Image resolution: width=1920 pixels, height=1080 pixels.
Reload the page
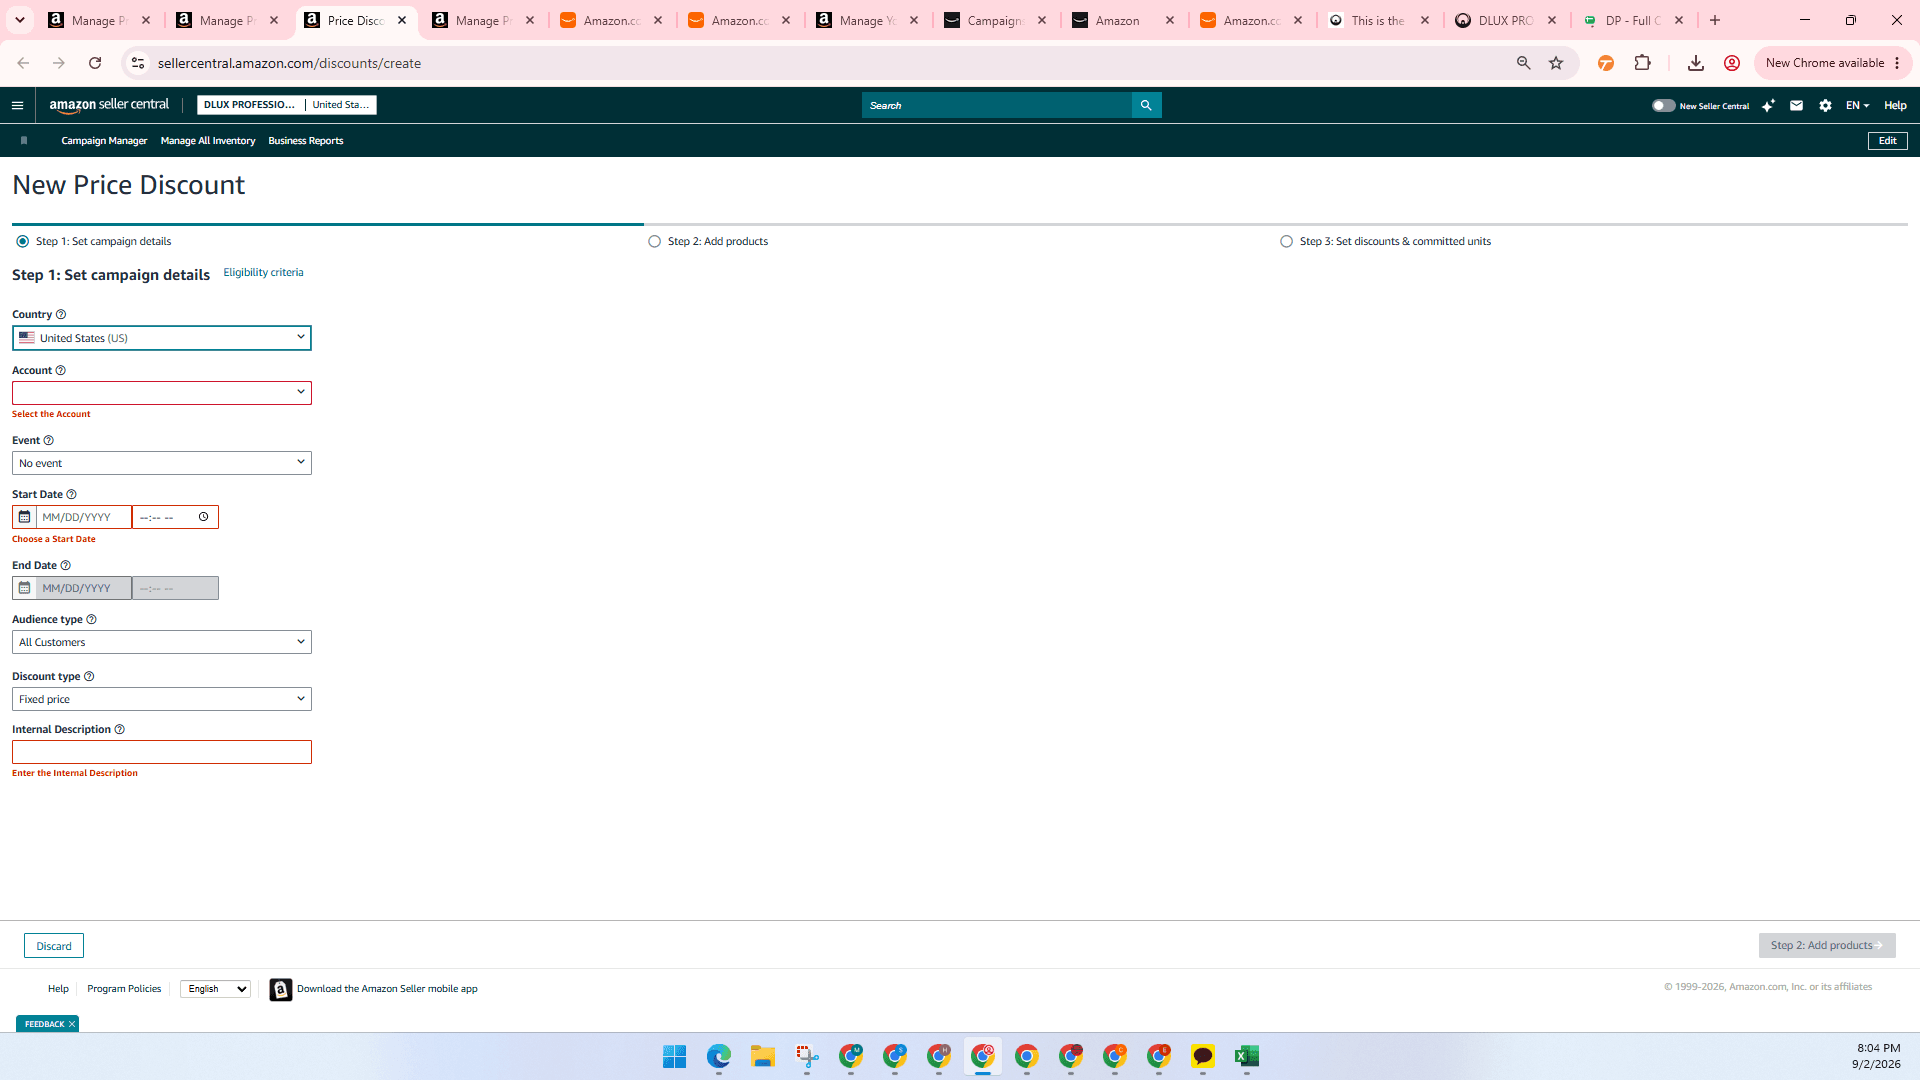click(x=95, y=63)
